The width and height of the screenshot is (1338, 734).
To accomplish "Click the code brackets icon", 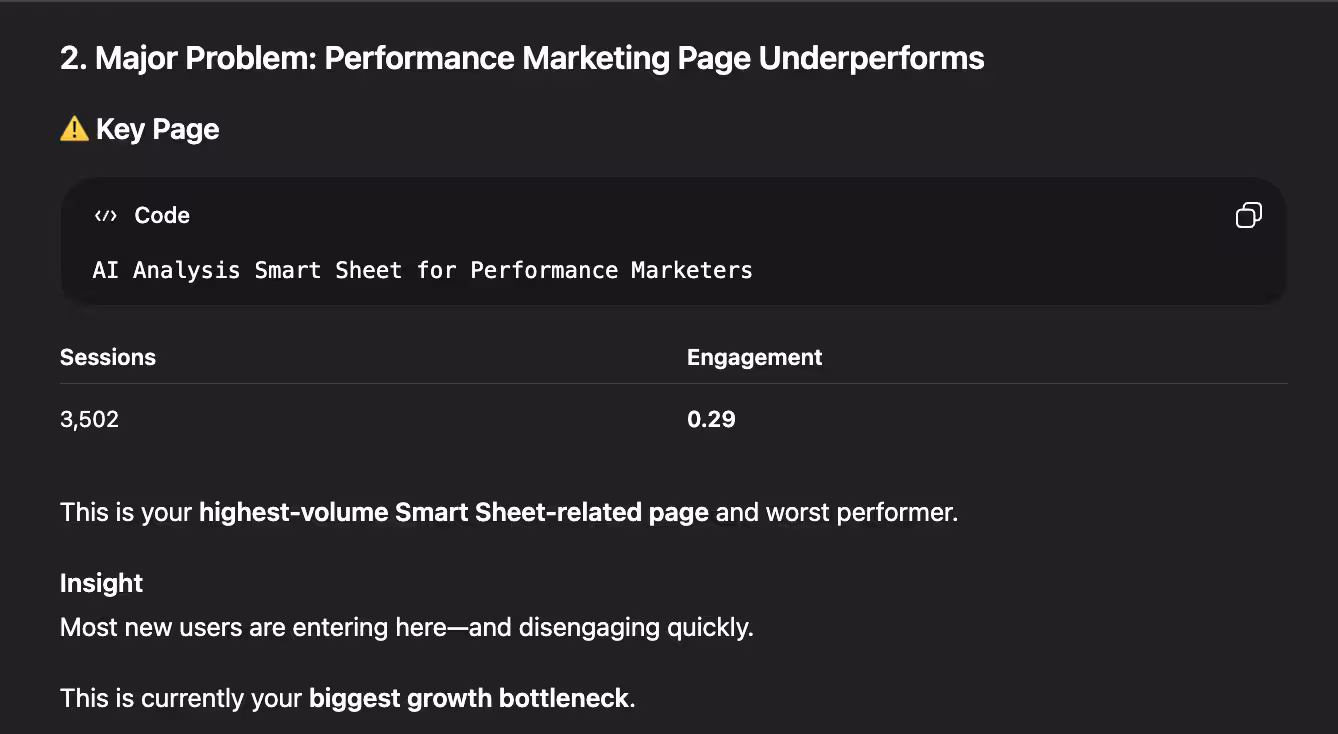I will pyautogui.click(x=105, y=216).
